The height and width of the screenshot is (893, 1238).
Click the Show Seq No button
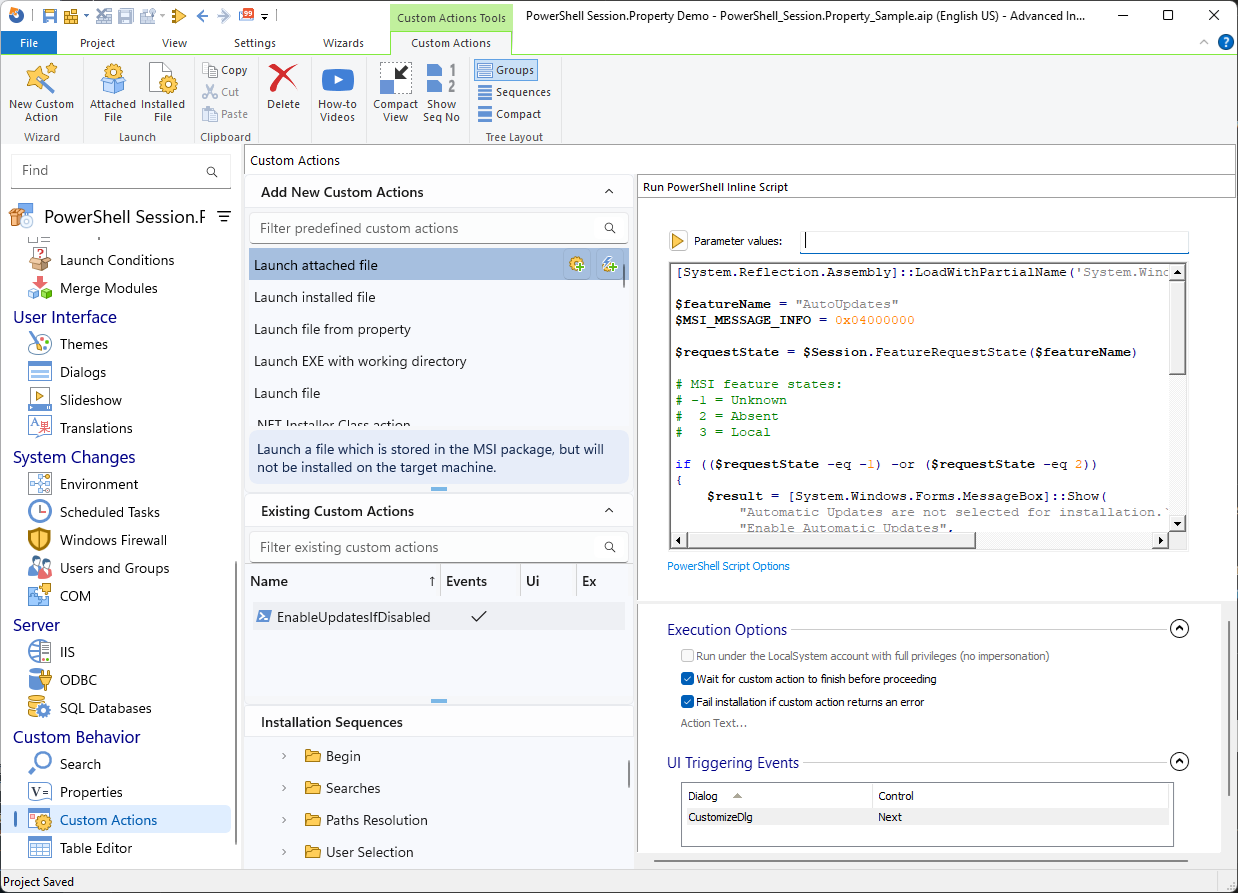441,92
